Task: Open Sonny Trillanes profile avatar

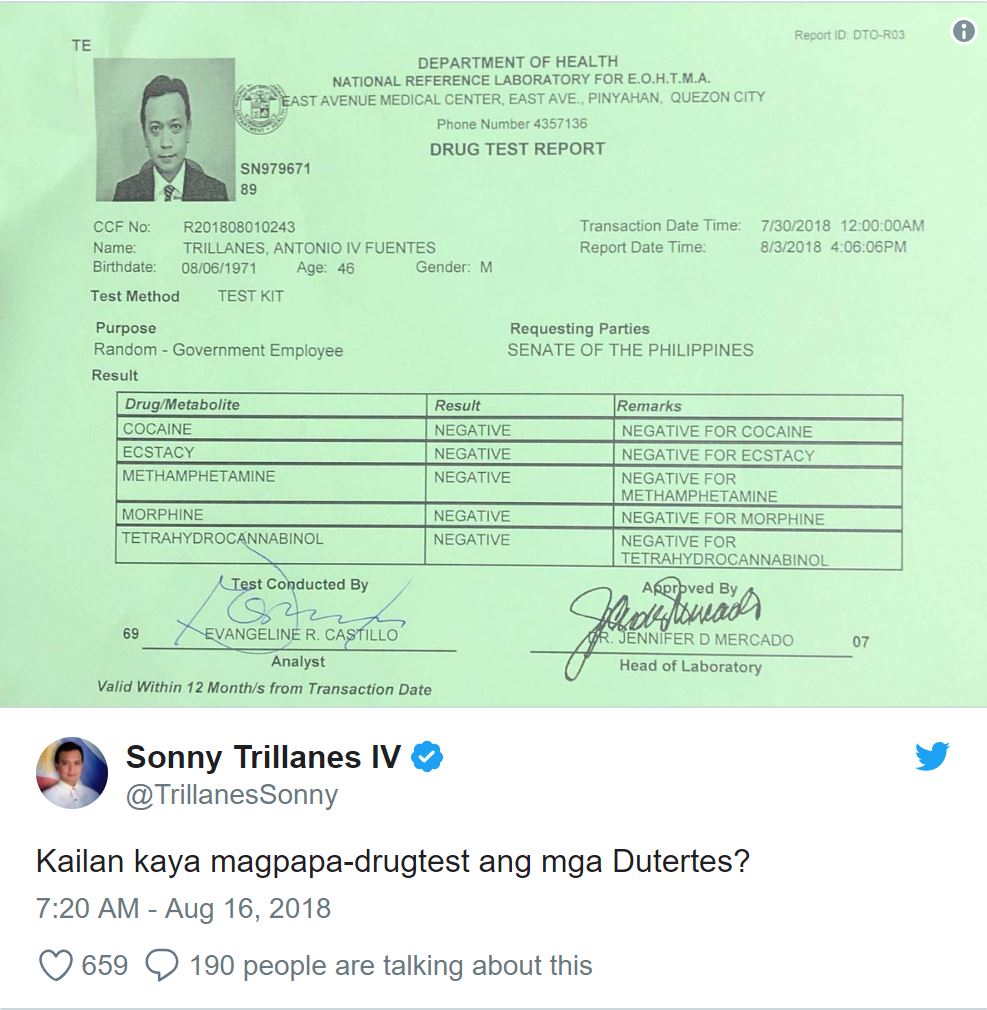Action: [x=72, y=772]
